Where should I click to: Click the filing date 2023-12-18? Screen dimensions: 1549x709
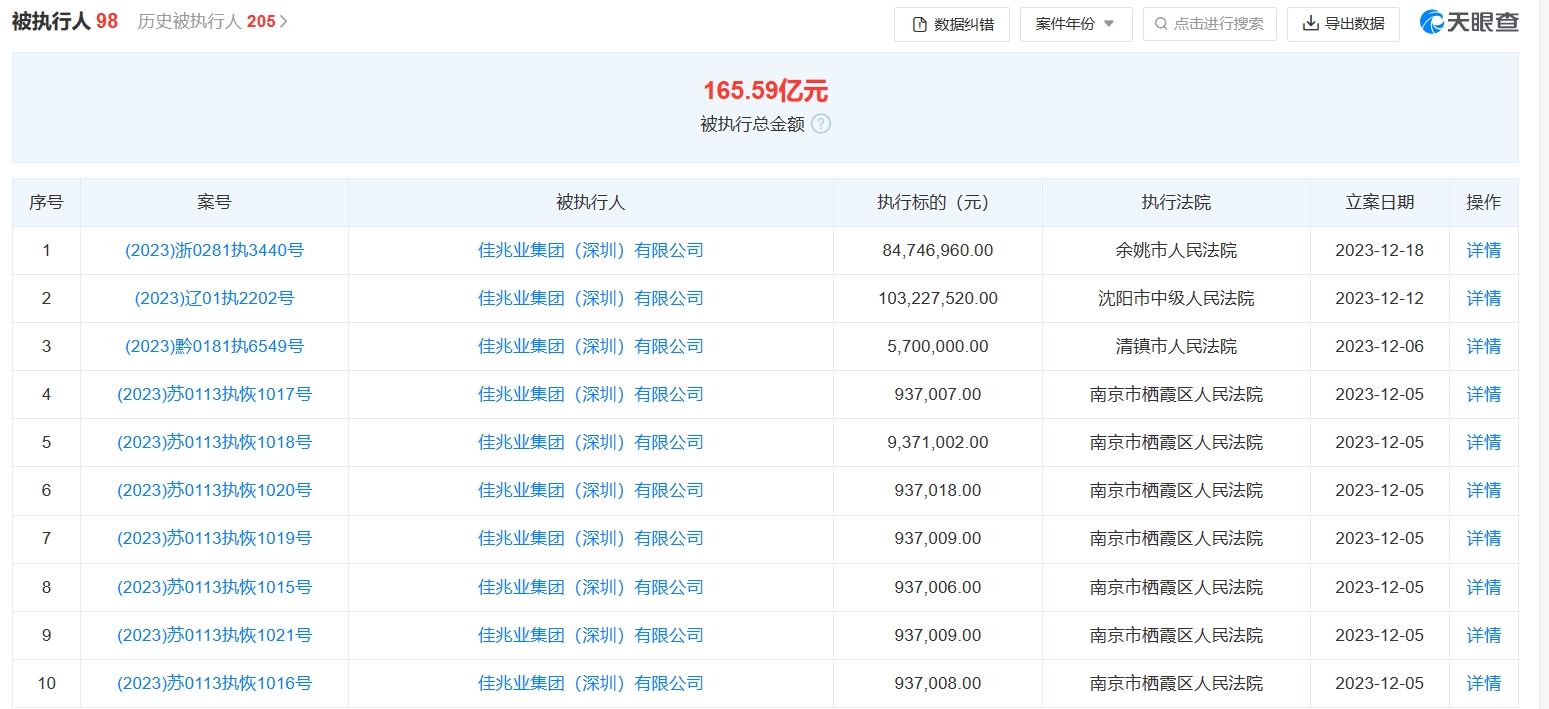coord(1379,251)
